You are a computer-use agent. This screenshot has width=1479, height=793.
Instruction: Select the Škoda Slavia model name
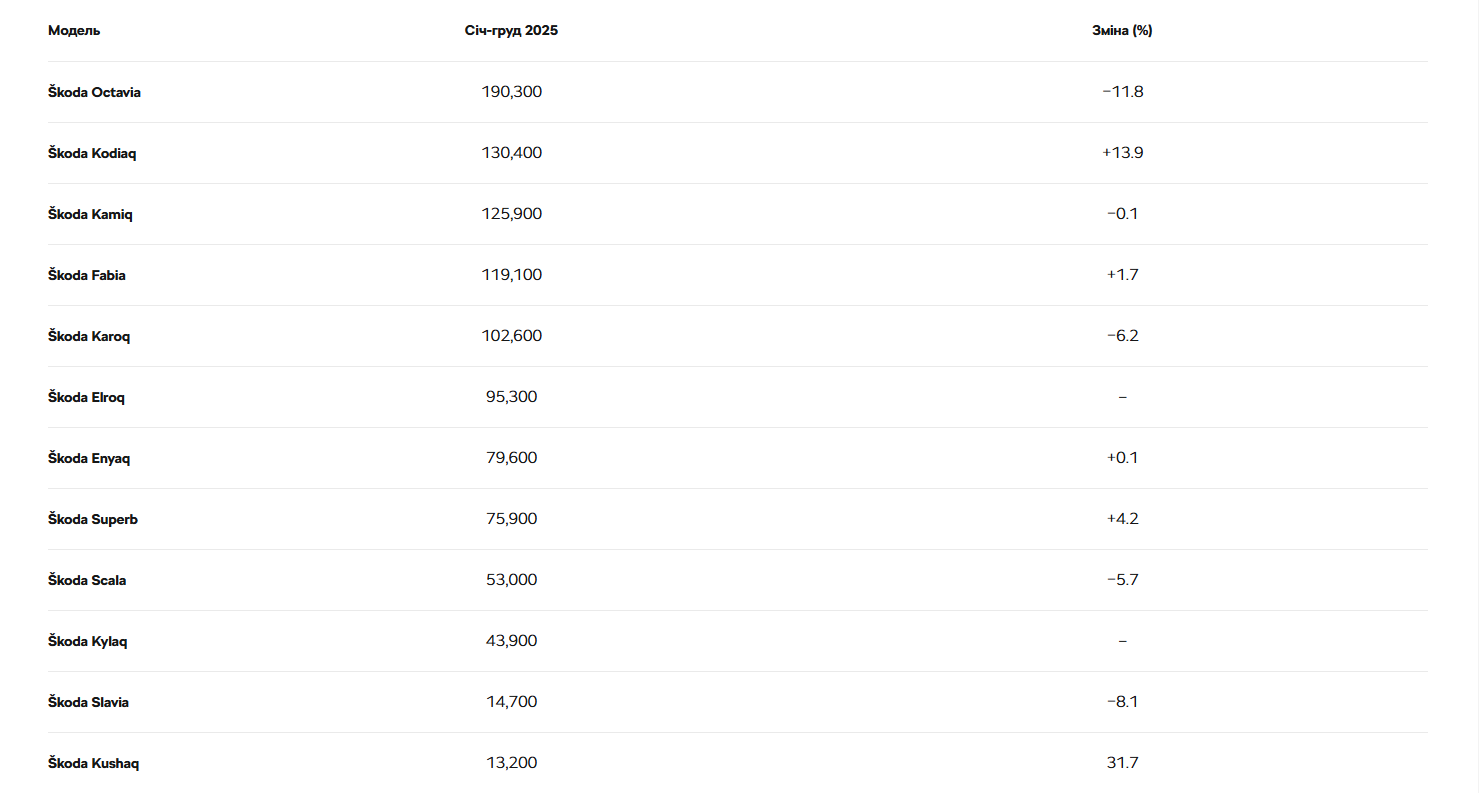coord(88,702)
